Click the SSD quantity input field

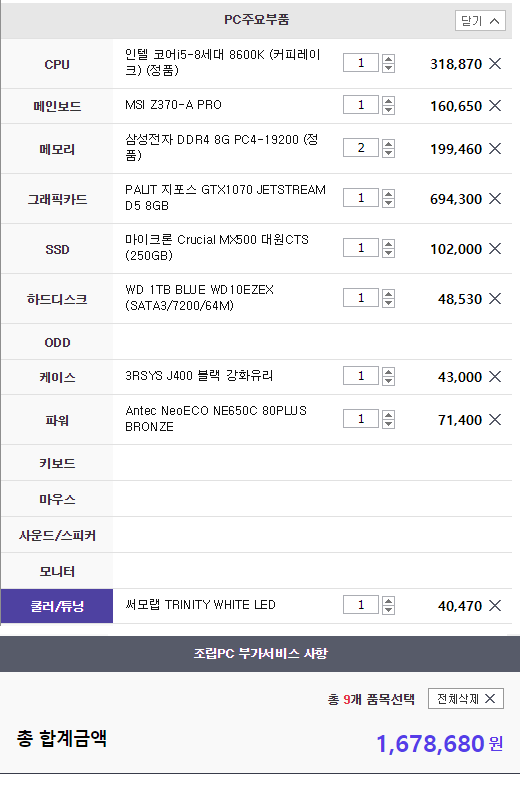pos(361,248)
